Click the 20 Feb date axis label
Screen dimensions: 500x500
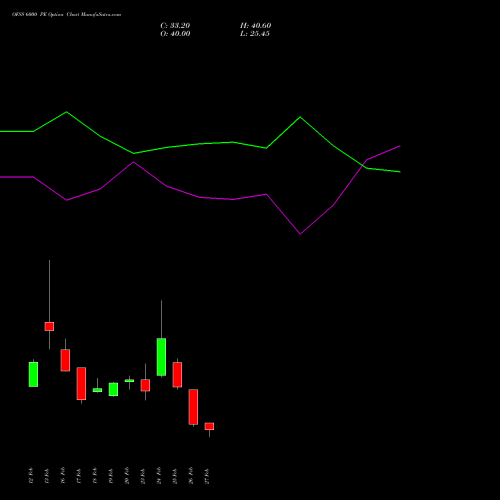[x=127, y=476]
